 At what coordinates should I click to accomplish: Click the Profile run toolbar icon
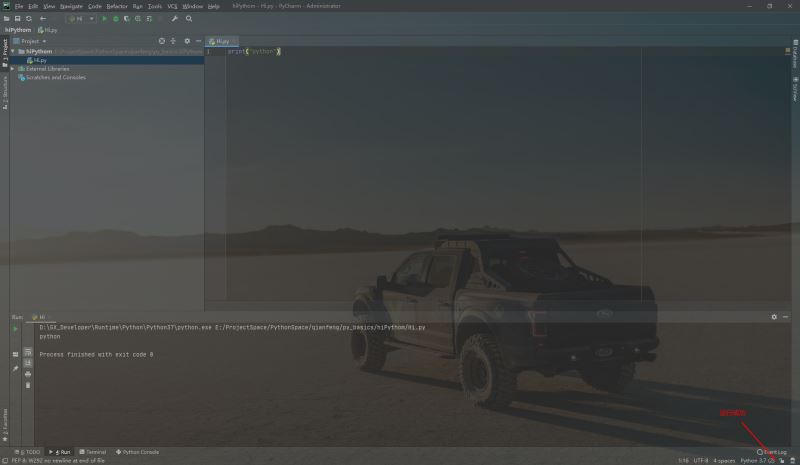[x=138, y=19]
